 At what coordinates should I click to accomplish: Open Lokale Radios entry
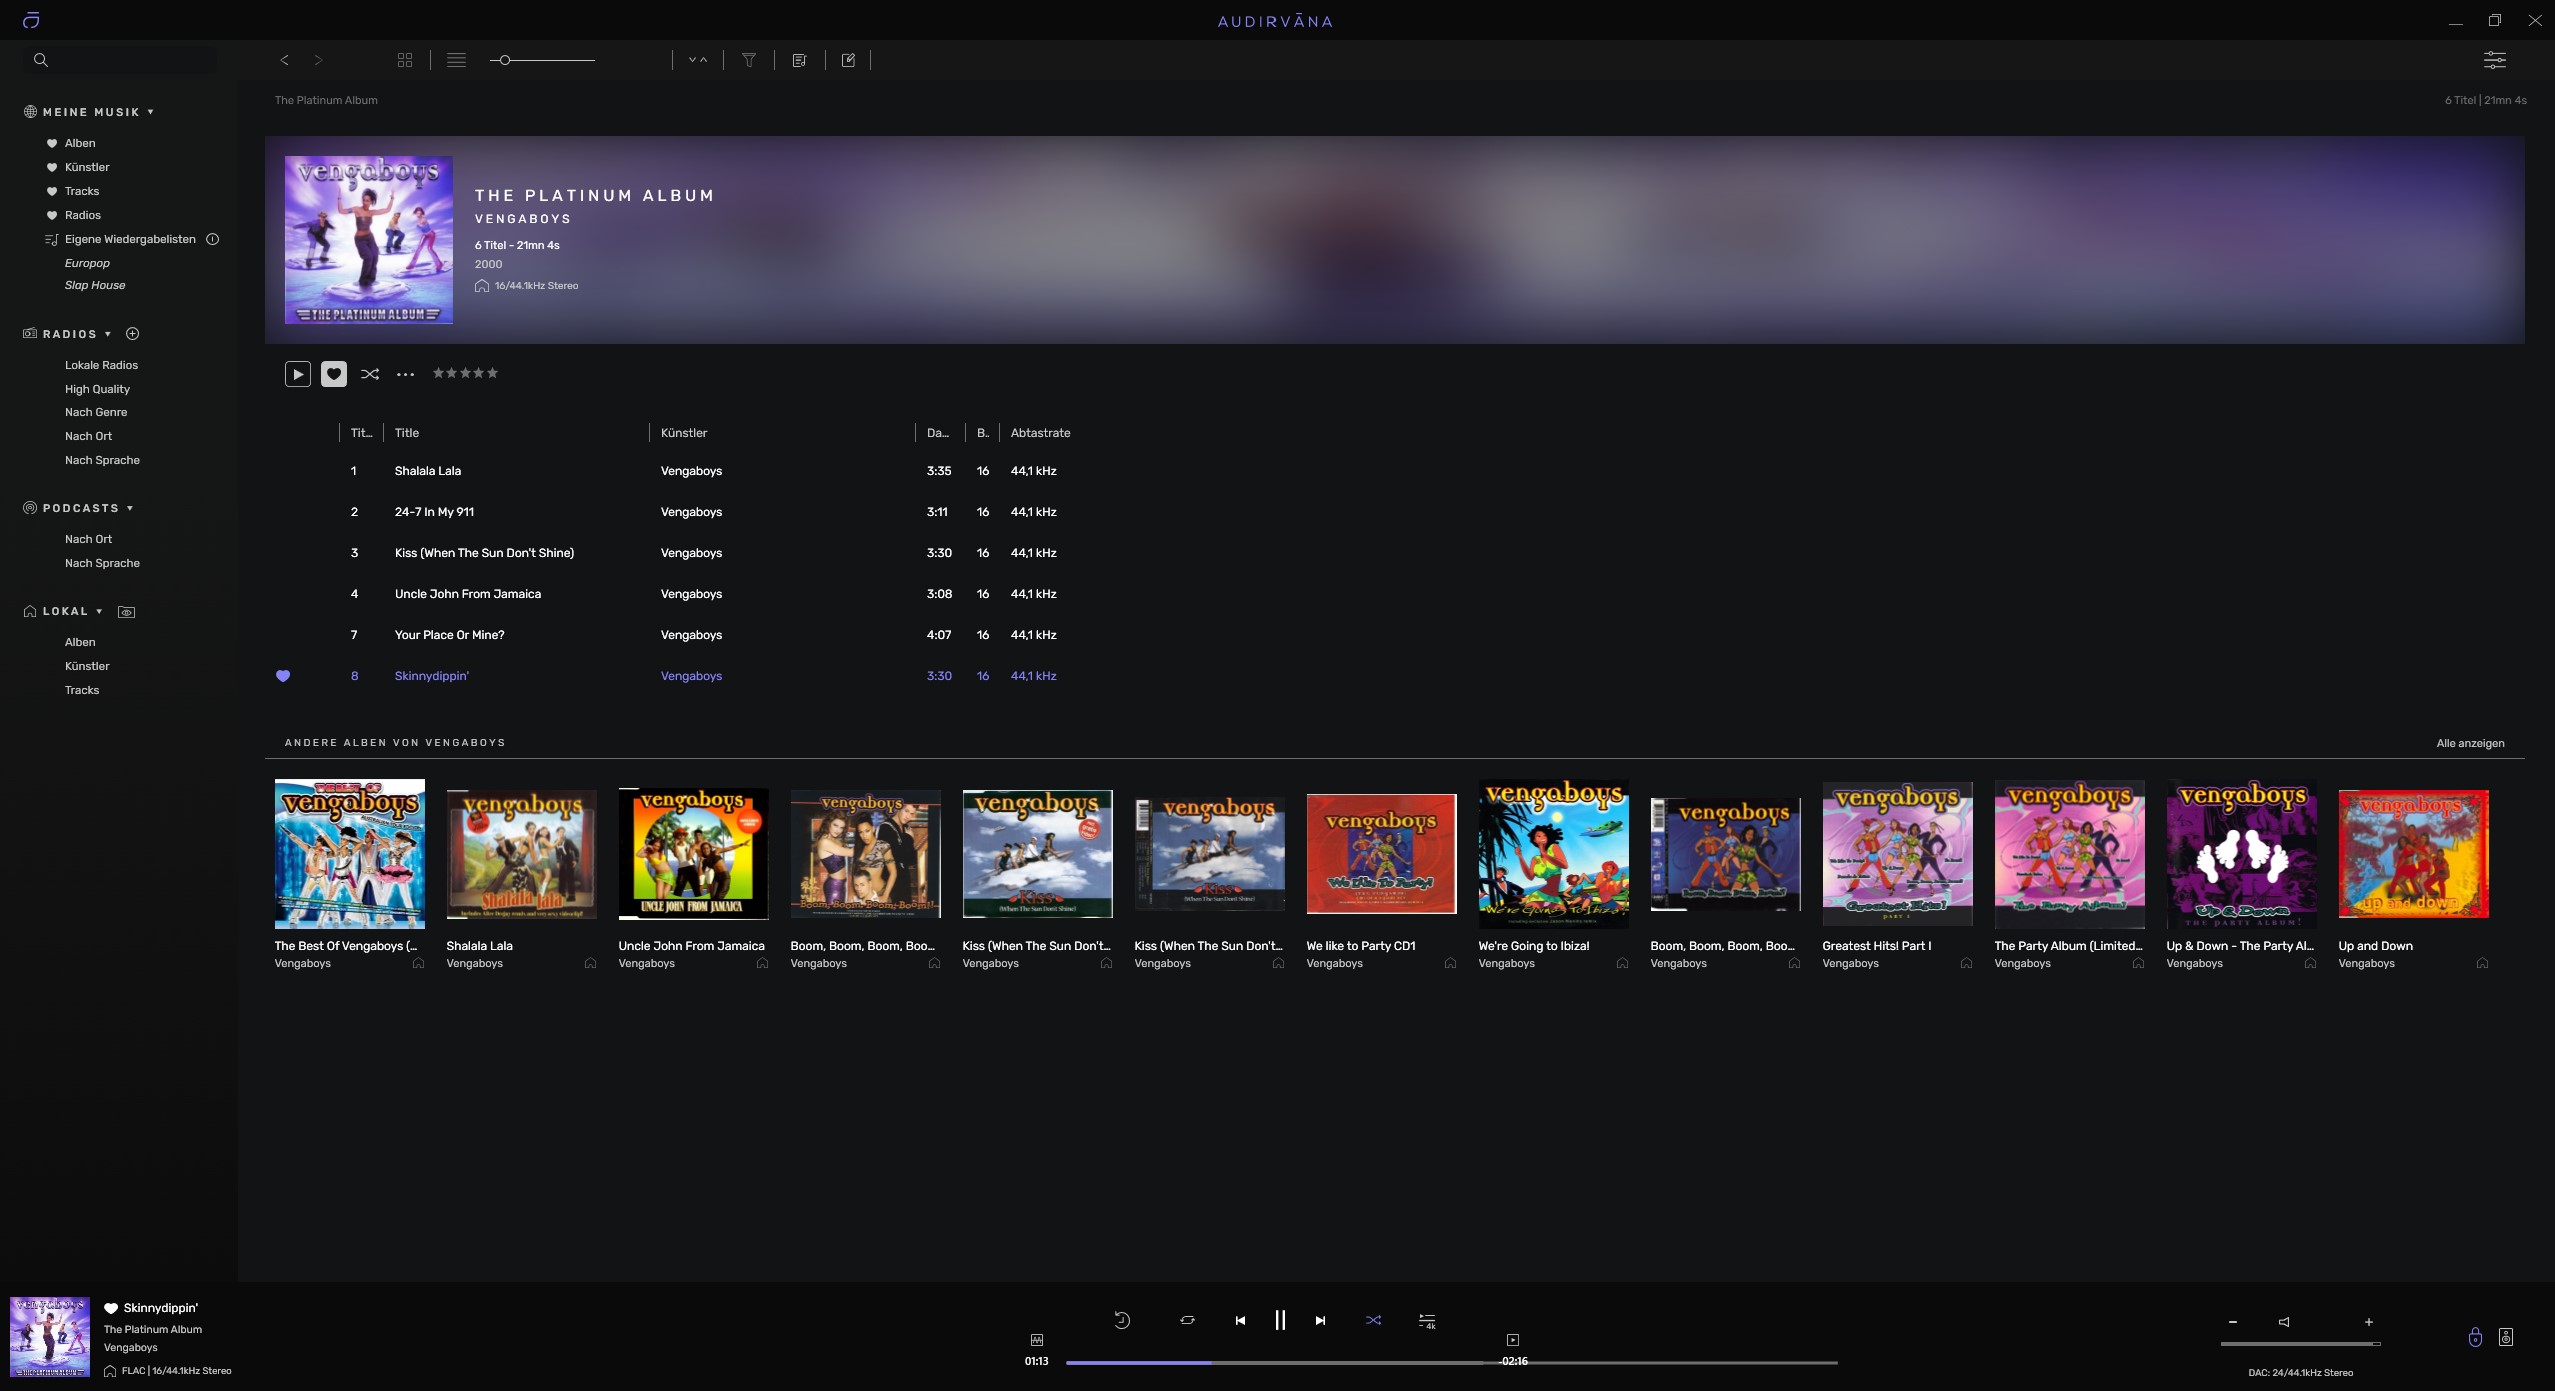point(101,365)
